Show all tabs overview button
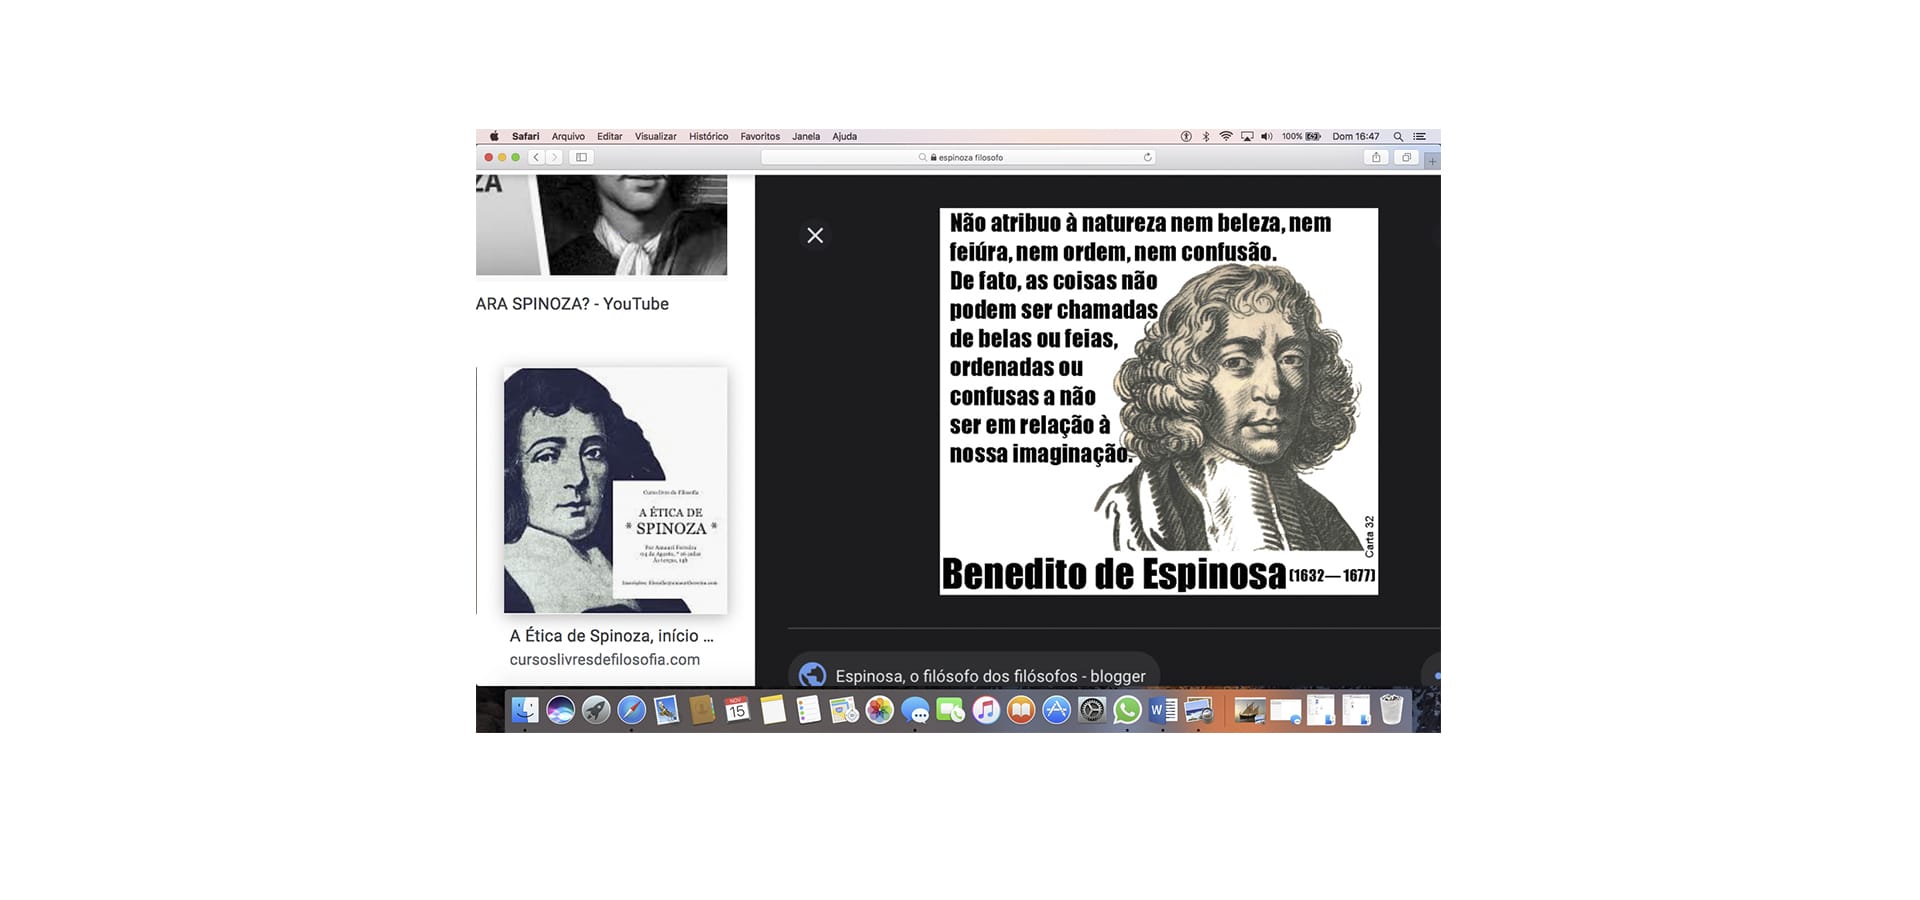 point(1406,157)
